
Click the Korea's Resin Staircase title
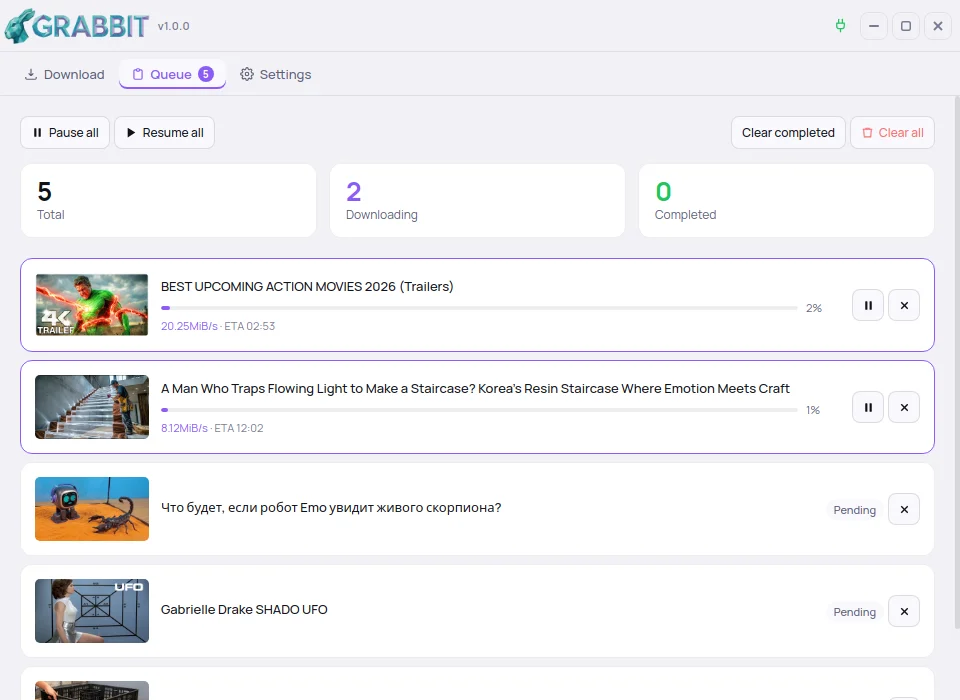tap(475, 389)
